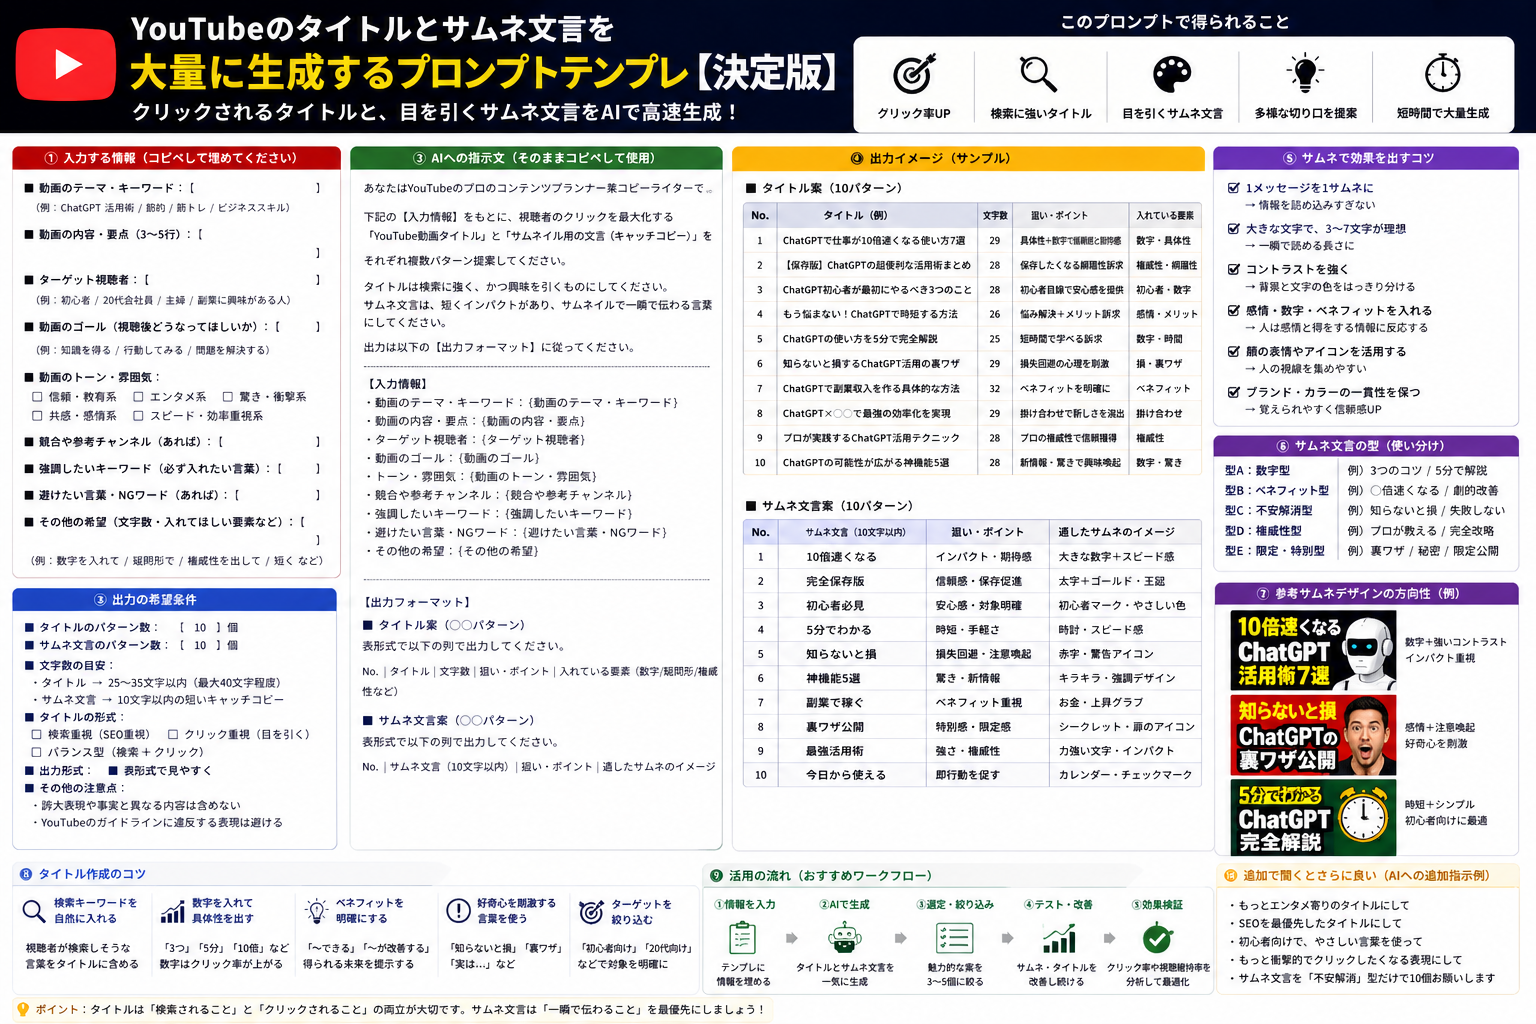The width and height of the screenshot is (1536, 1024).
Task: Open the 型E：限定・特別型 link
Action: 1274,551
